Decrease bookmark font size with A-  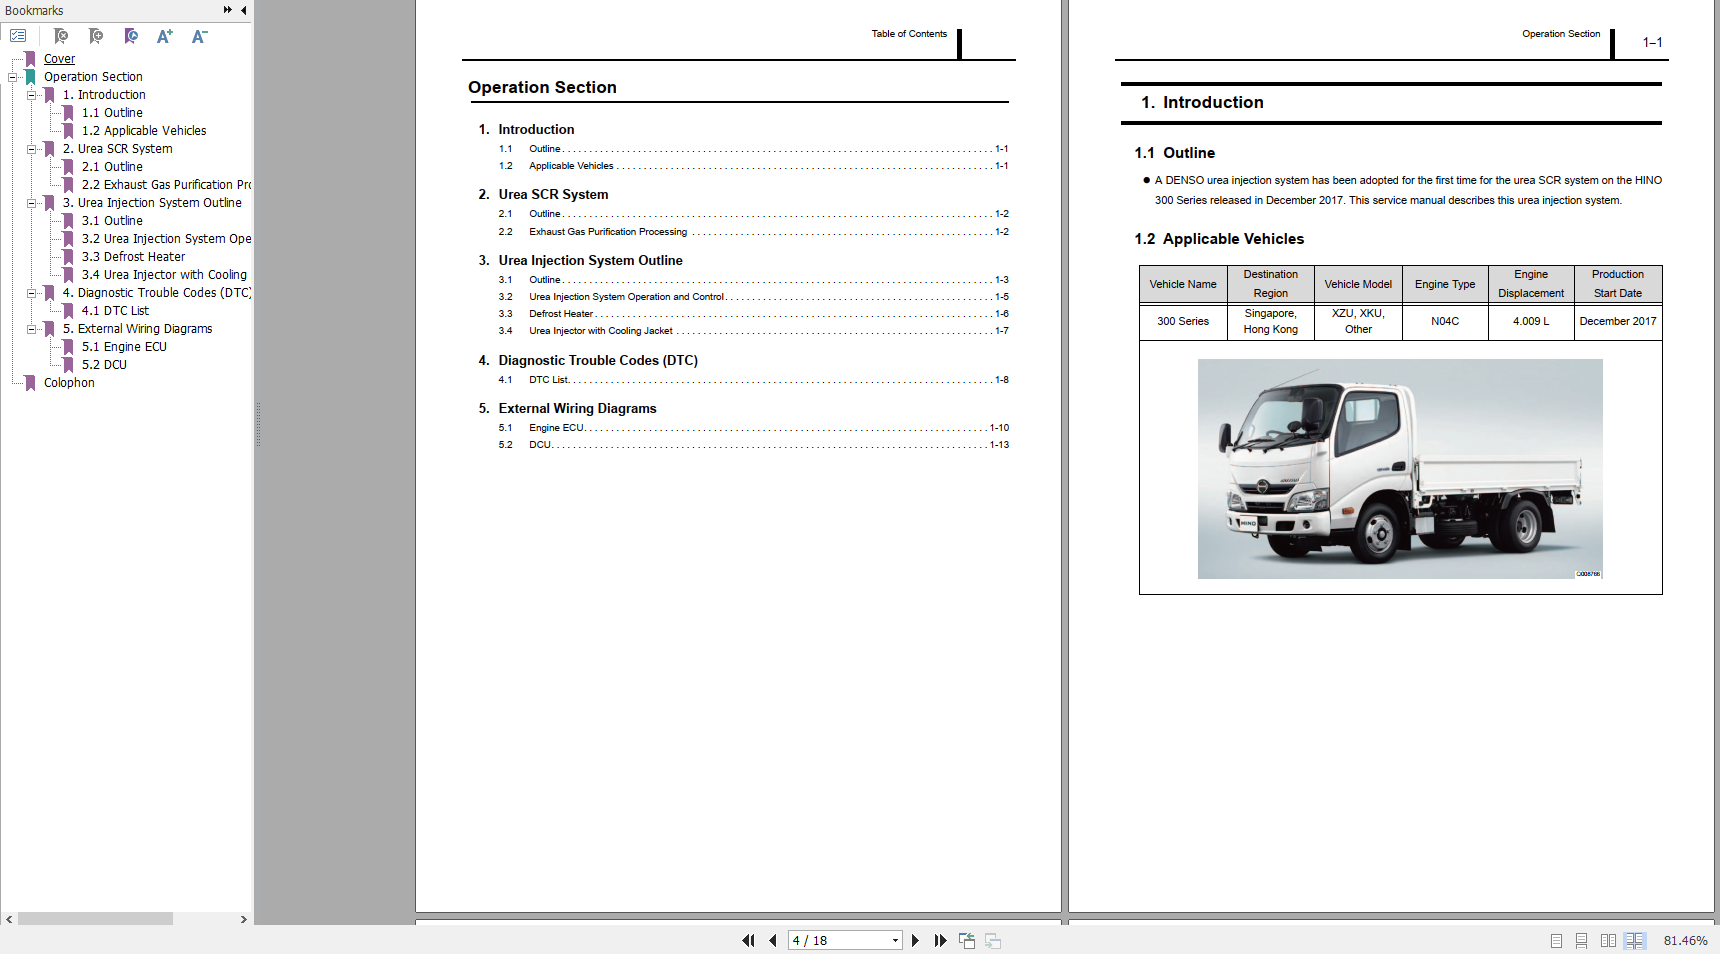click(200, 36)
